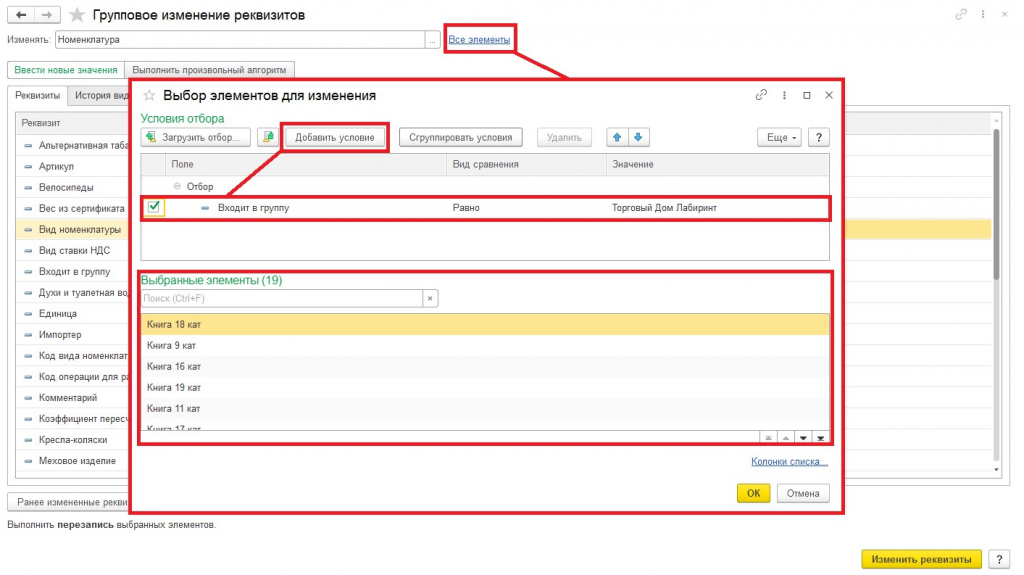Click the Изменять Номенклатура input field
1024x575 pixels.
[x=240, y=40]
